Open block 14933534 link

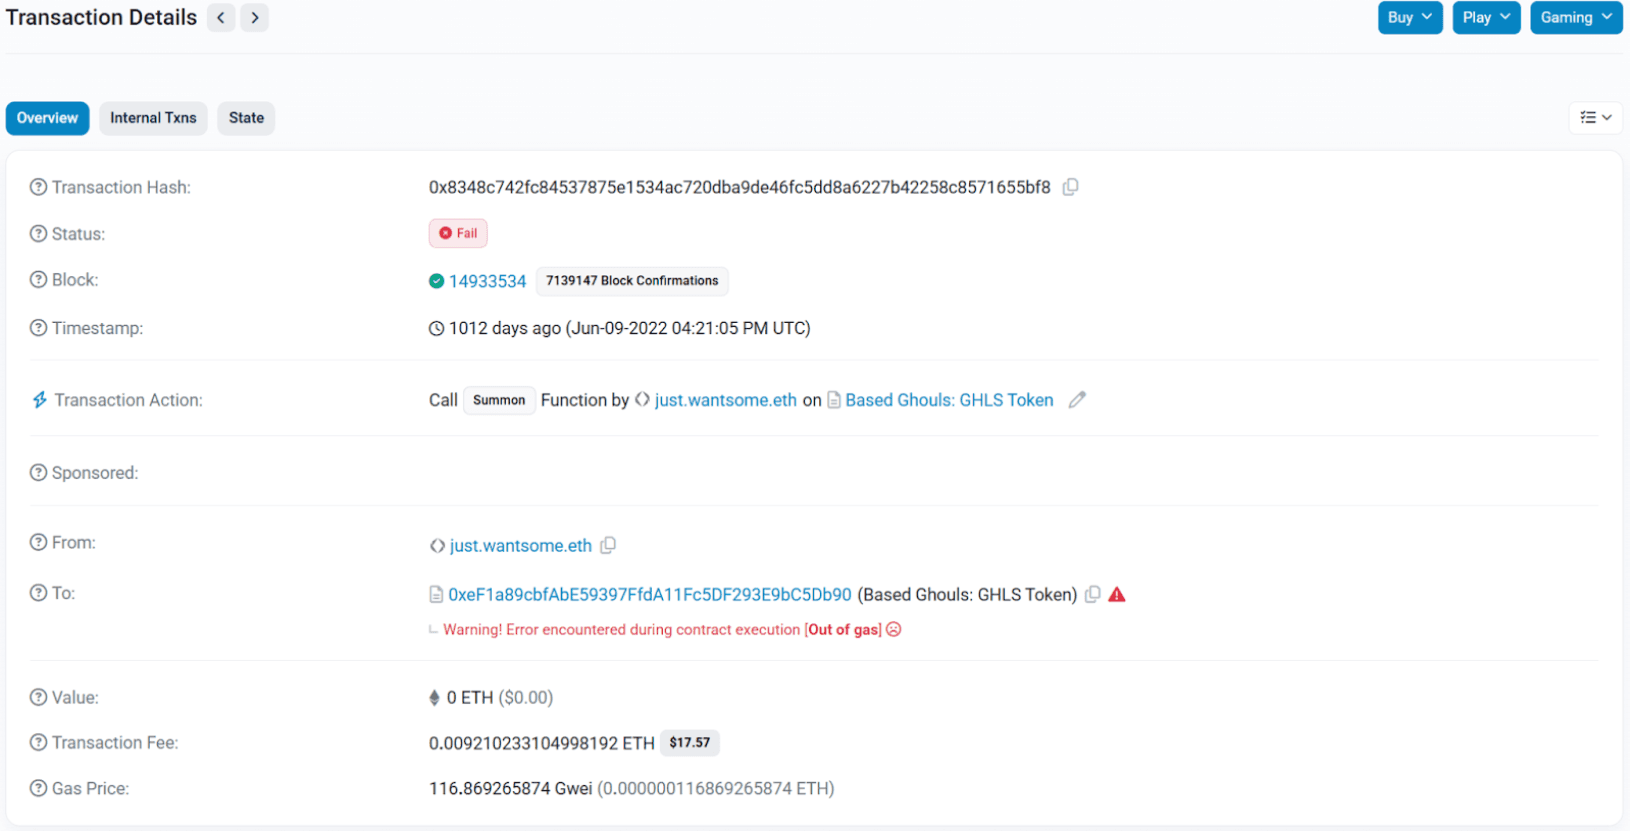[x=487, y=281]
